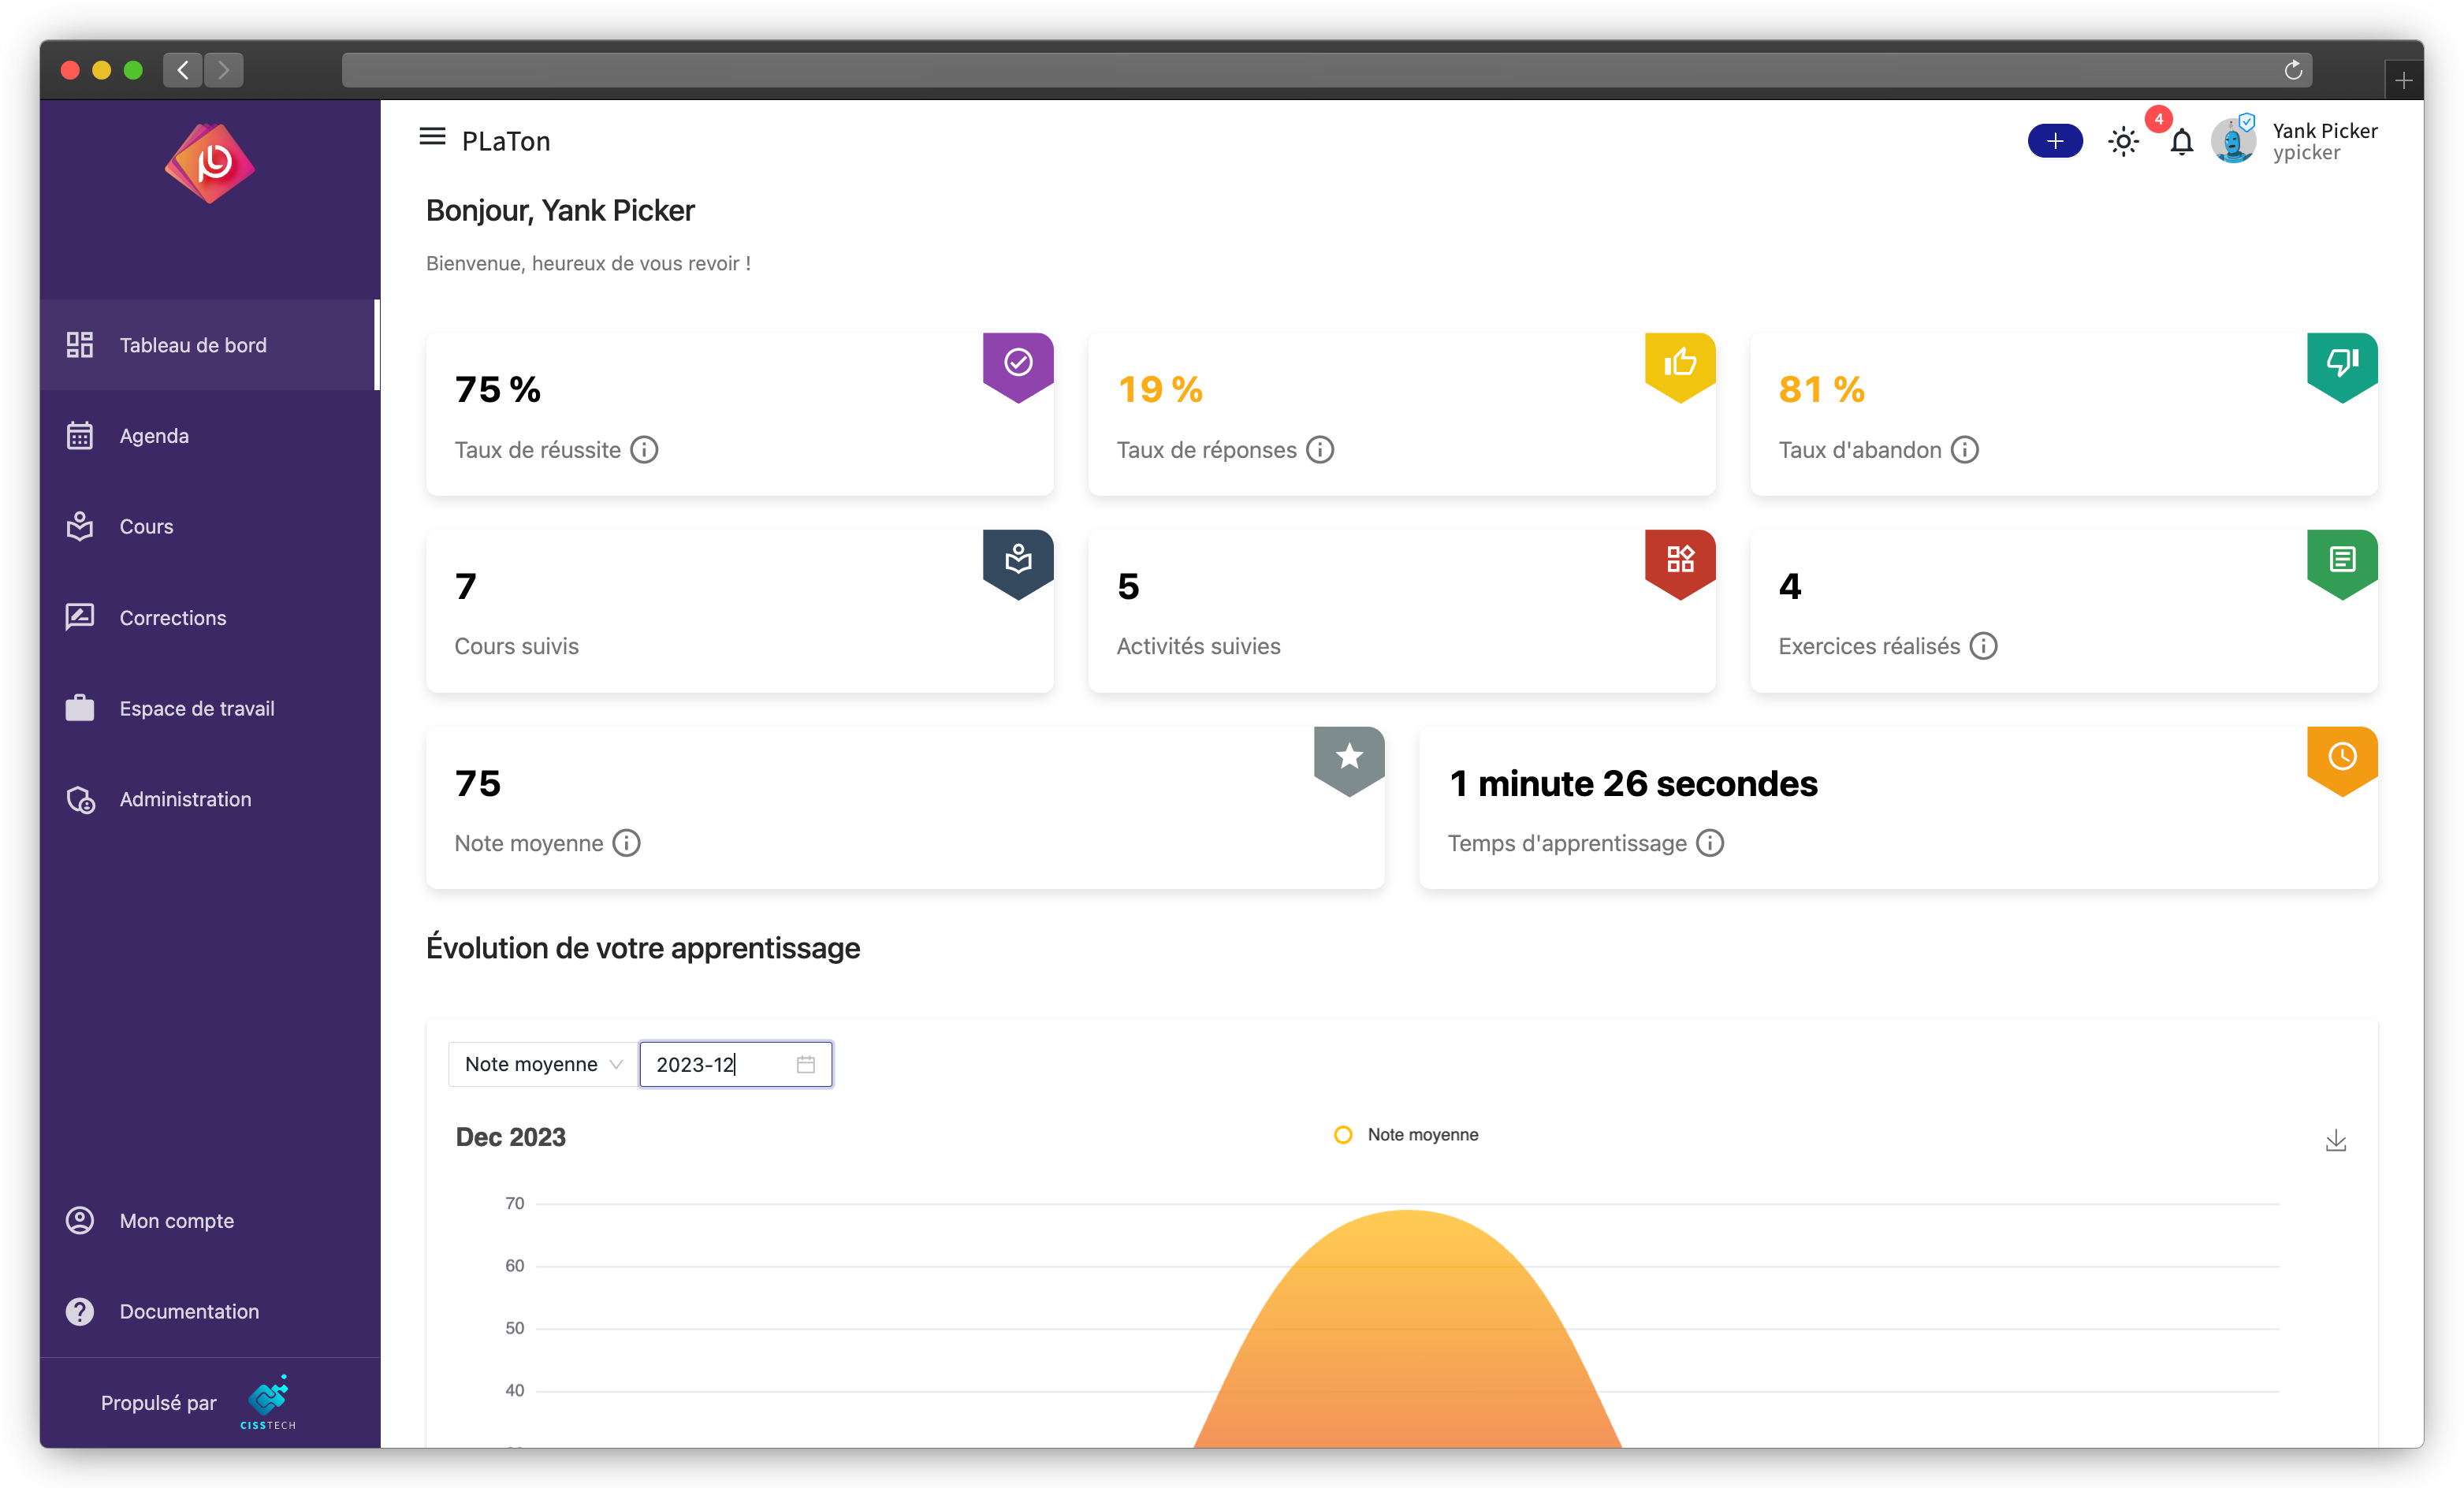2464x1488 pixels.
Task: Click the Activités suivies card label
Action: (1198, 646)
